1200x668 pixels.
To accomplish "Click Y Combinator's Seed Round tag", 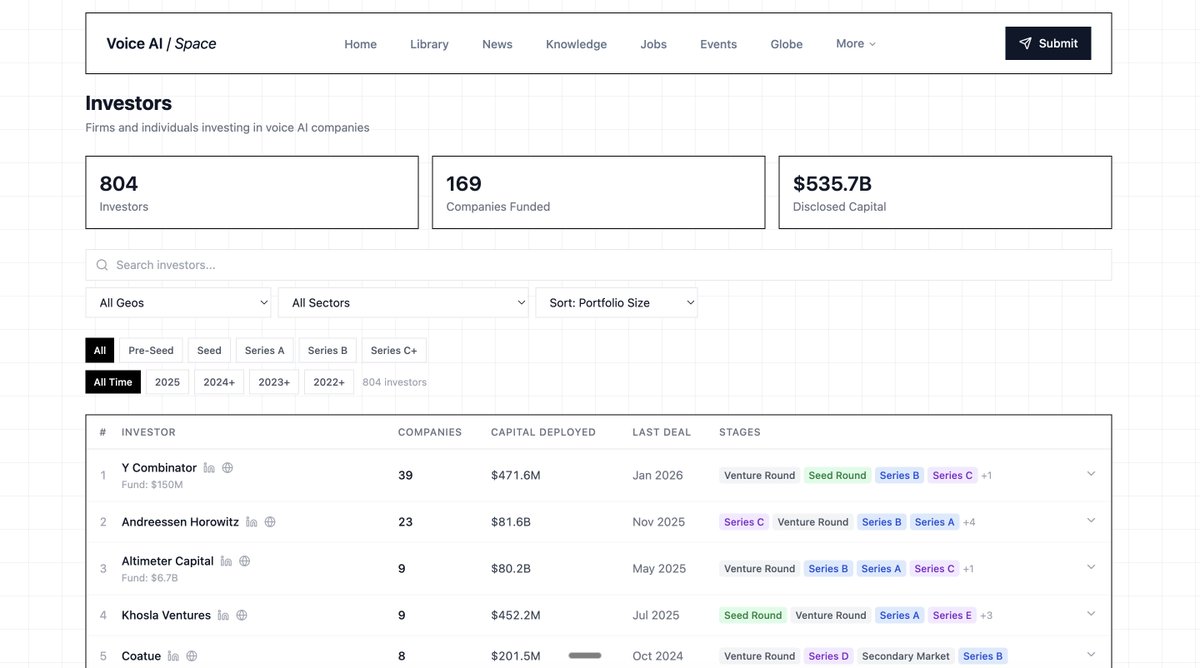I will click(x=837, y=475).
